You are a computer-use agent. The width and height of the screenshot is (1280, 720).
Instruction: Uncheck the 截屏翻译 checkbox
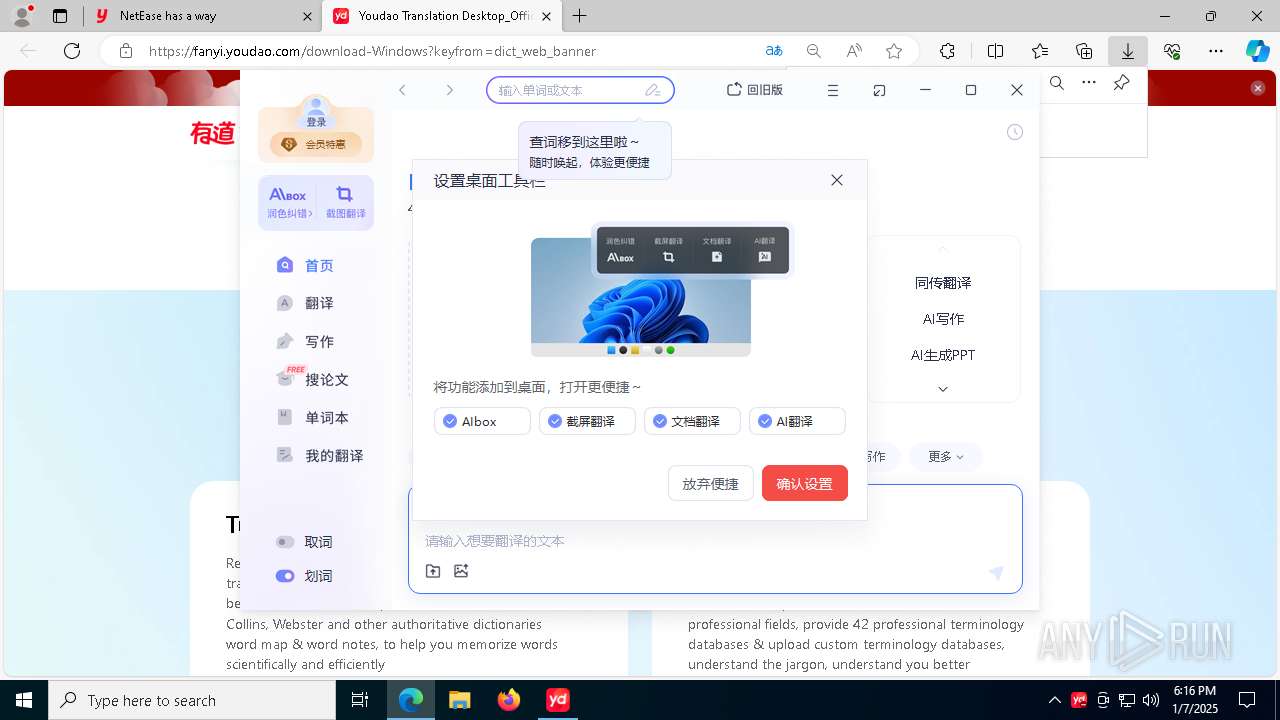pyautogui.click(x=555, y=421)
